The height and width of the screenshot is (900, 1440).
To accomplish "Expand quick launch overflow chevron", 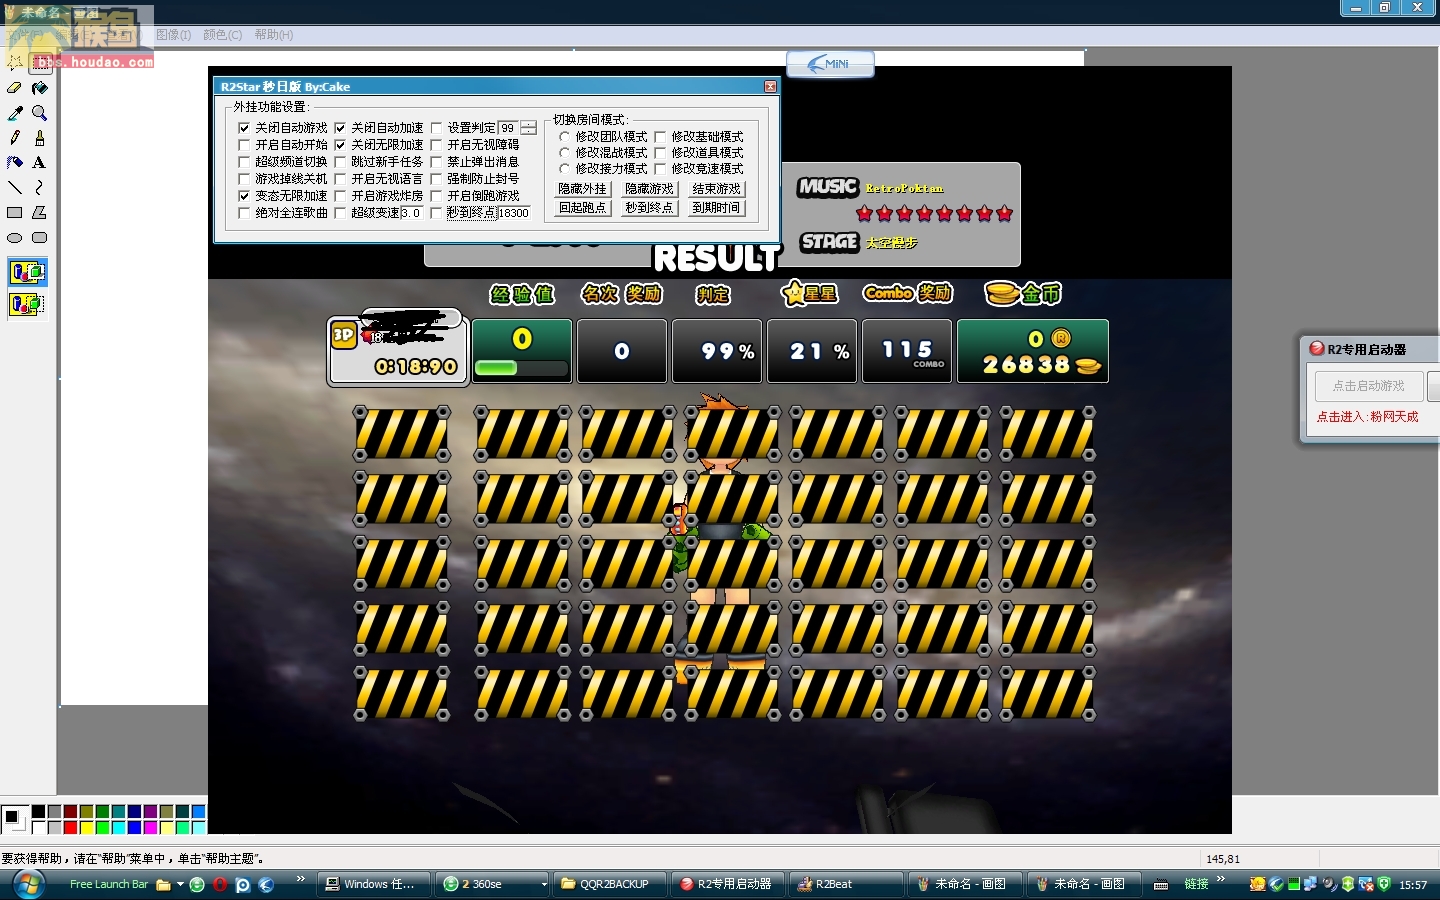I will [300, 879].
